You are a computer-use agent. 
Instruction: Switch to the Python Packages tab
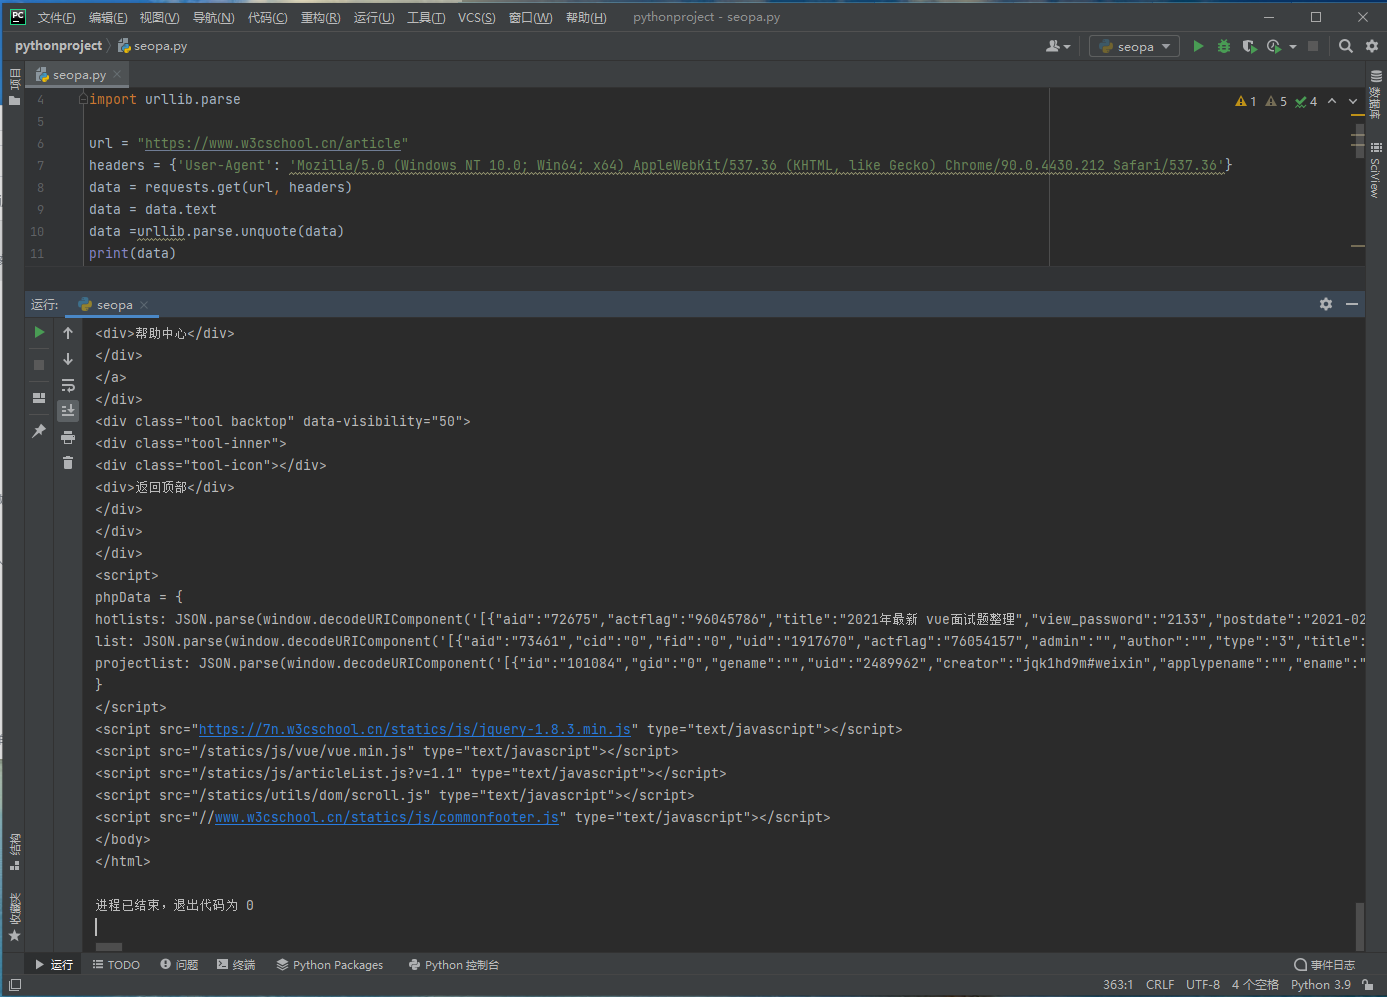click(x=330, y=965)
